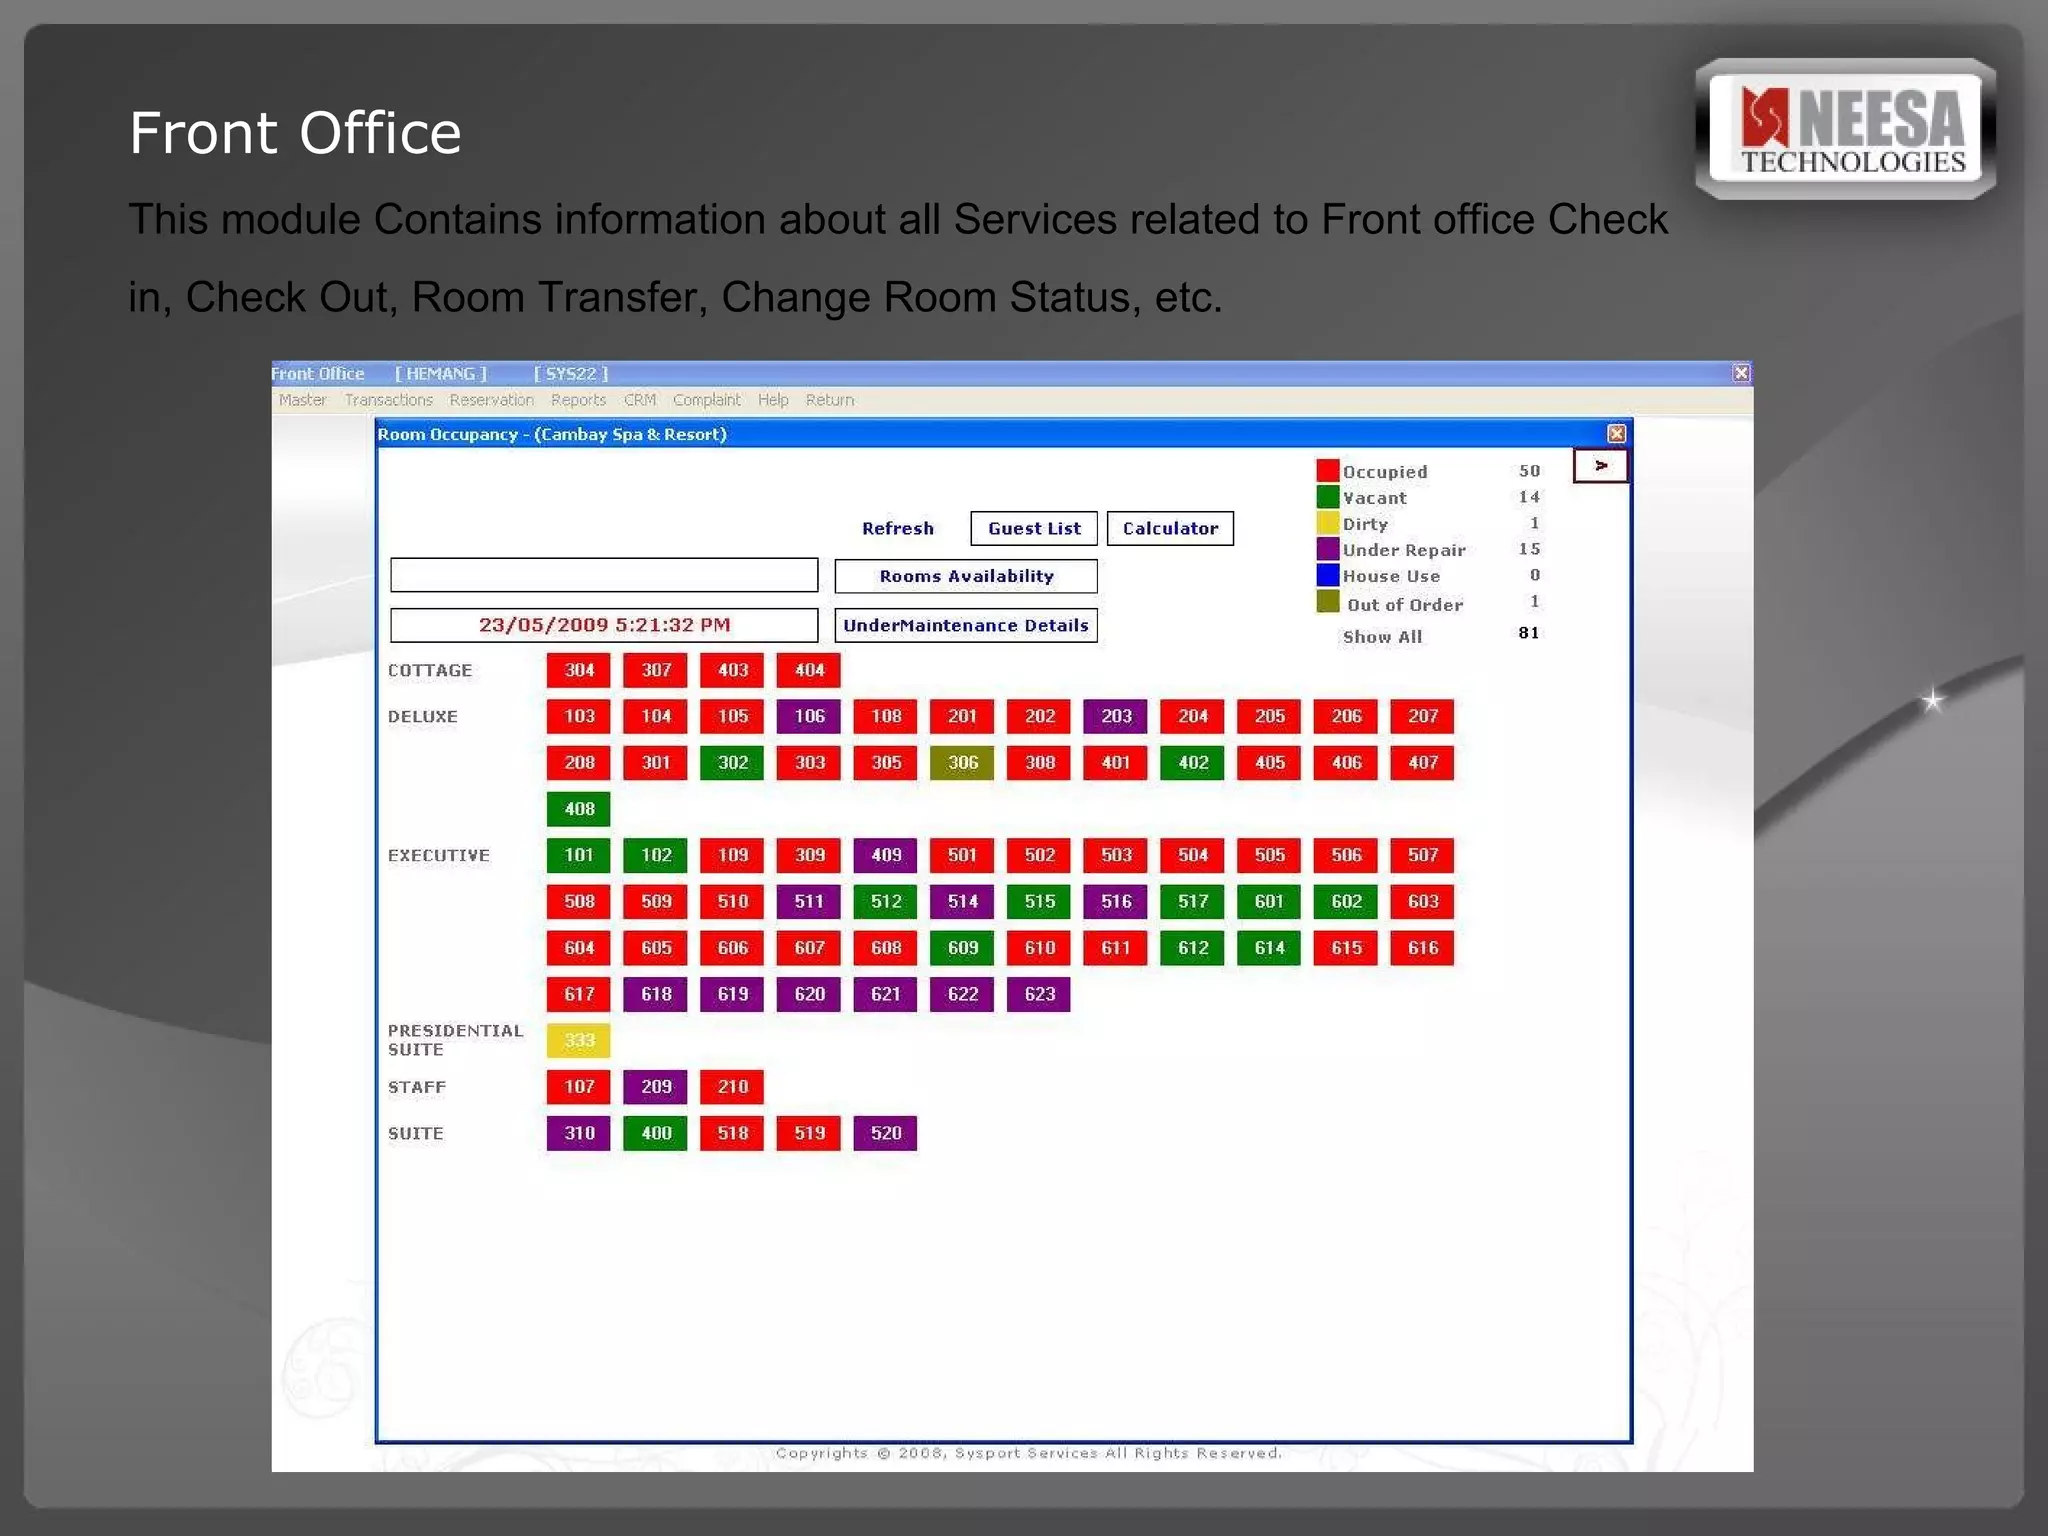
Task: Click Show All rooms filter
Action: (1382, 637)
